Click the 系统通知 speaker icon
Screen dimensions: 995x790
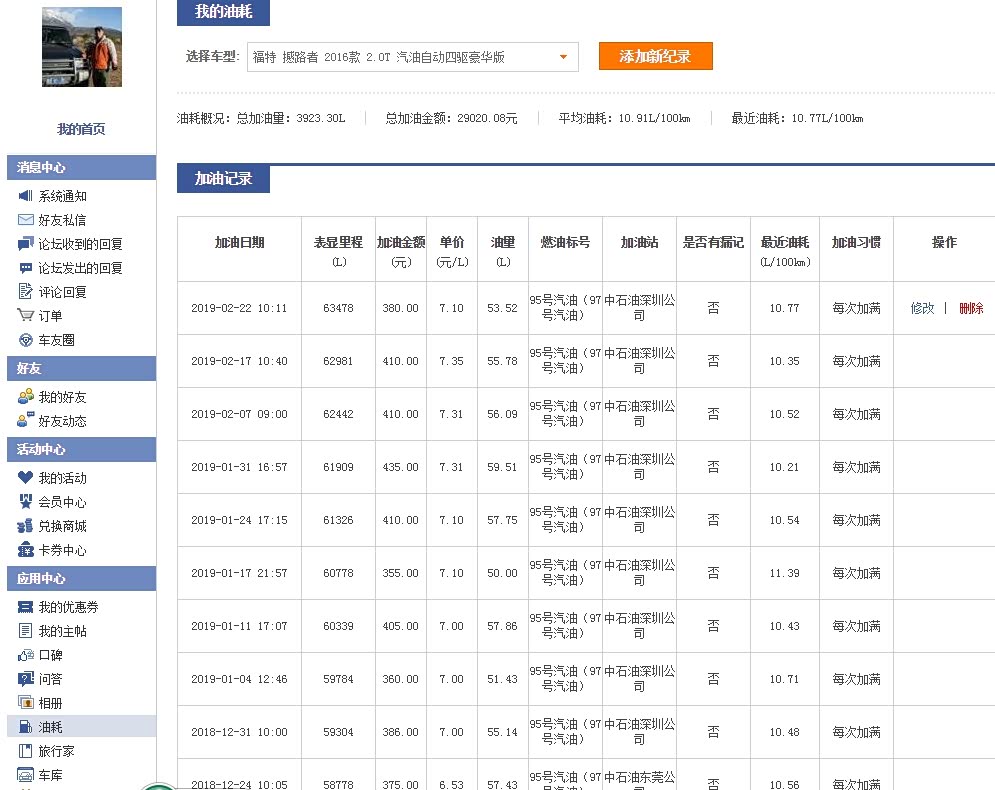26,196
